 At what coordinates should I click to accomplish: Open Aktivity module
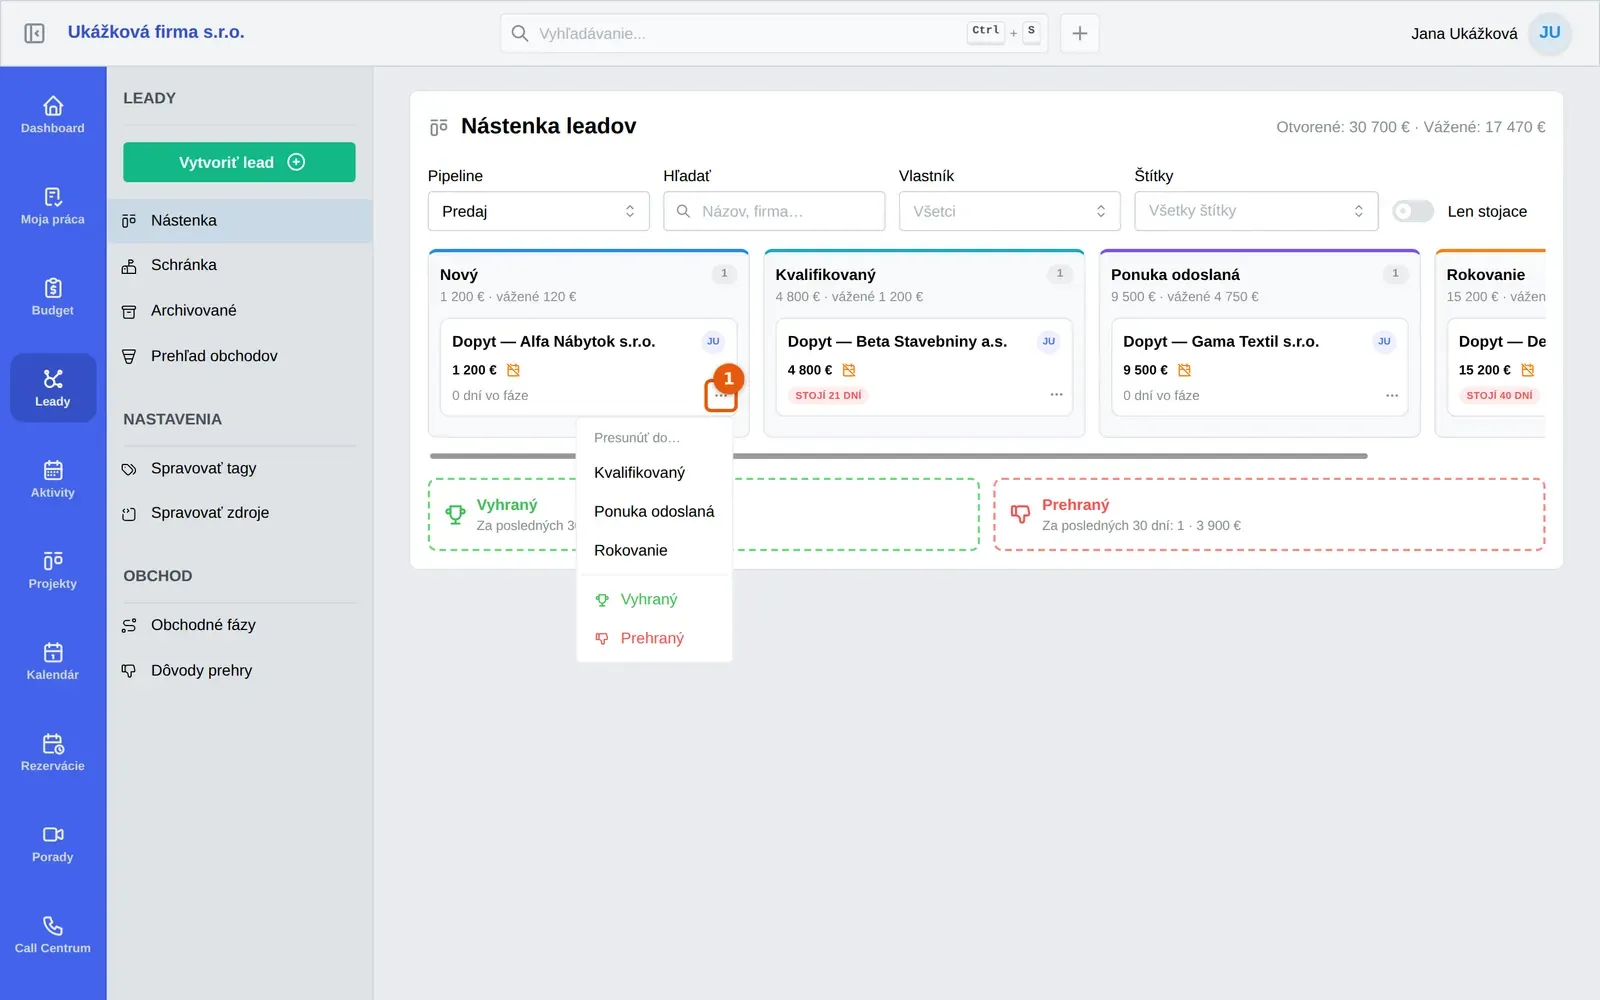point(53,479)
